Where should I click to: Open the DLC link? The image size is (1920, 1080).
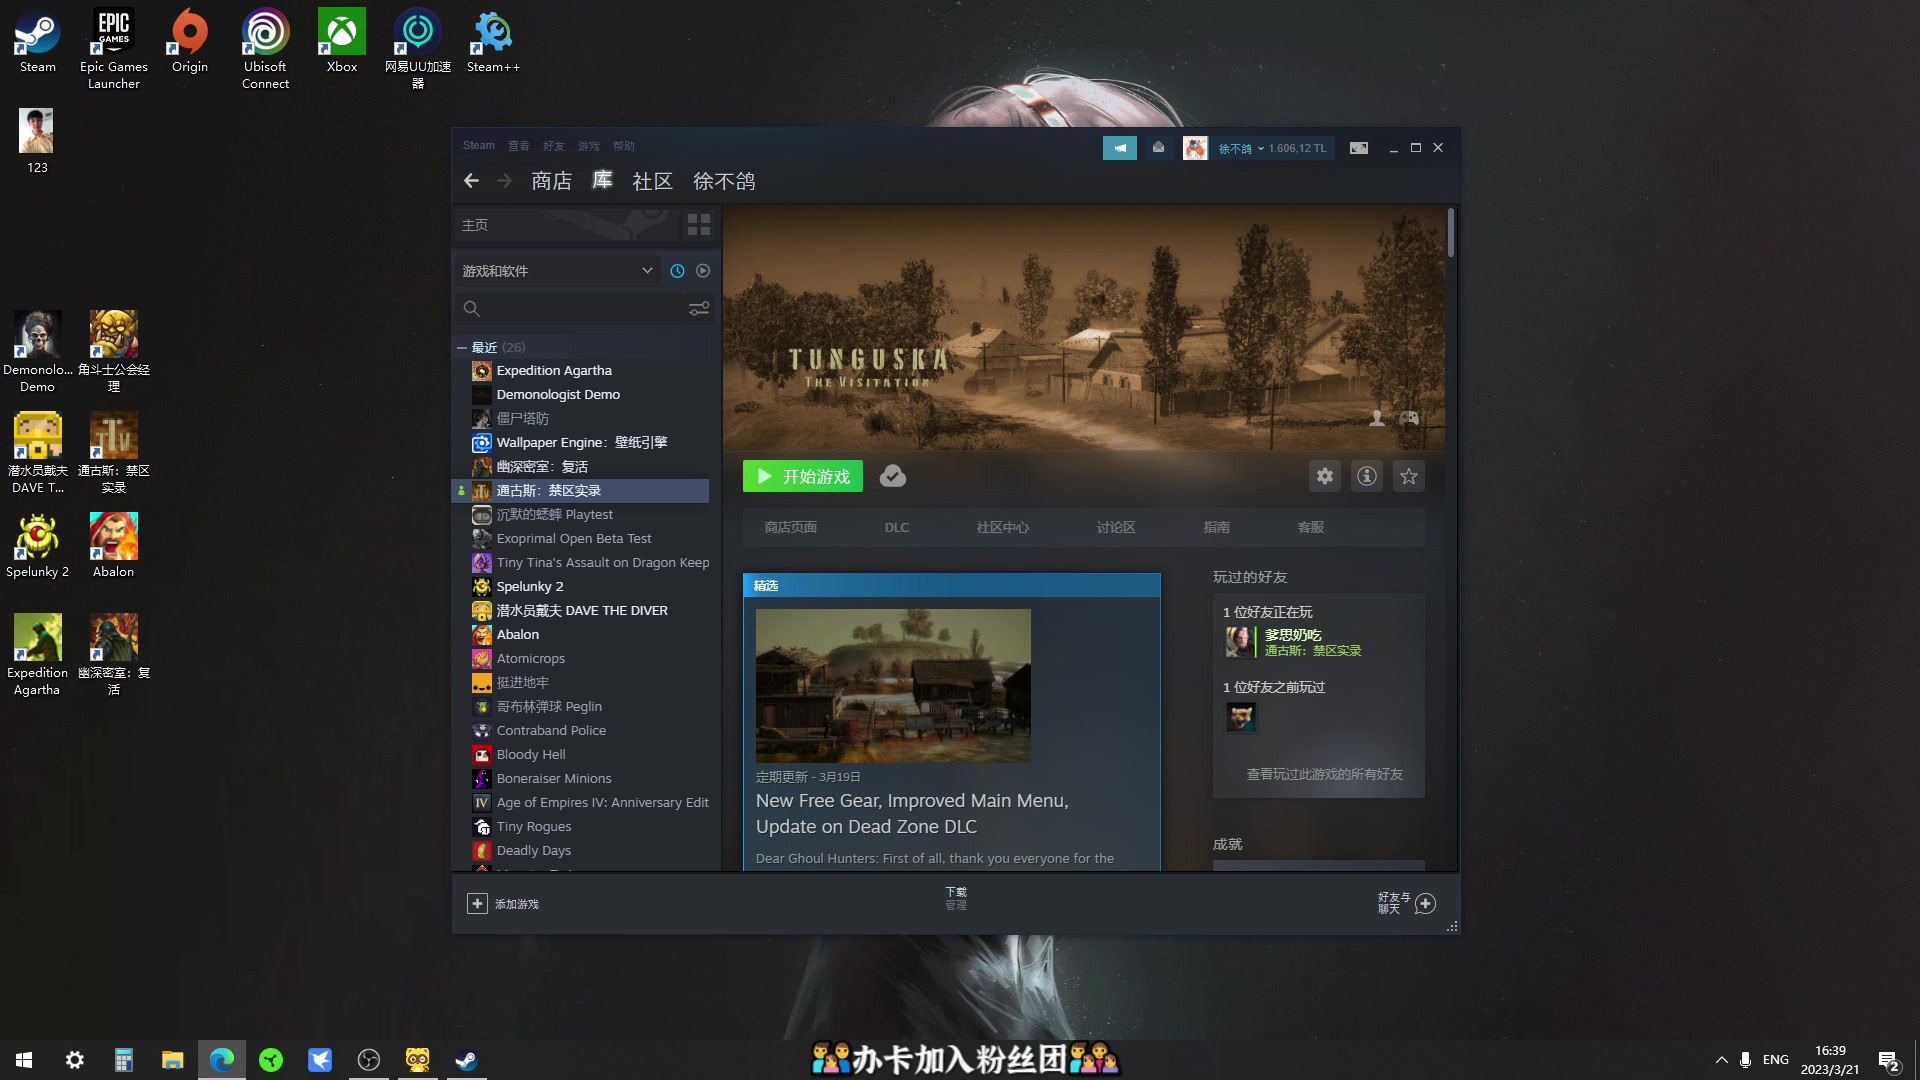pos(897,527)
